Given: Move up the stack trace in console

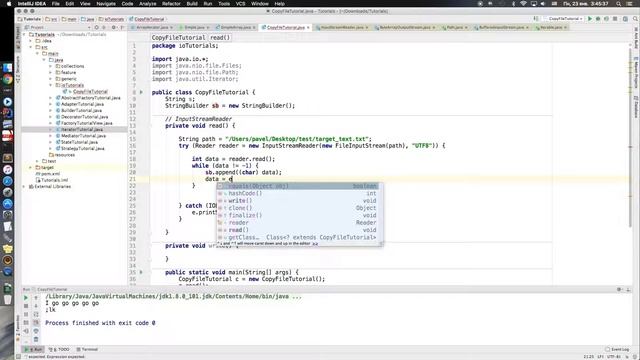Looking at the screenshot, I should pyautogui.click(x=36, y=298).
